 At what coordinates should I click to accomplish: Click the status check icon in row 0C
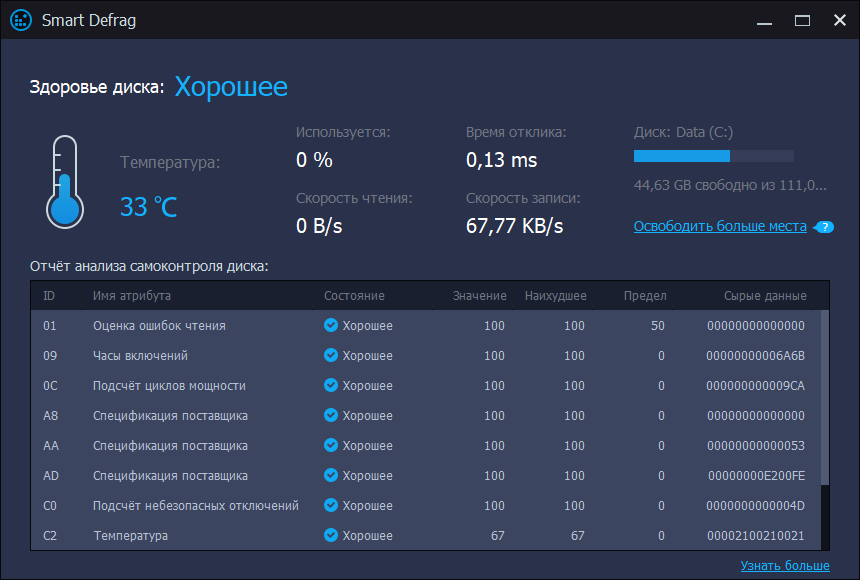point(331,385)
